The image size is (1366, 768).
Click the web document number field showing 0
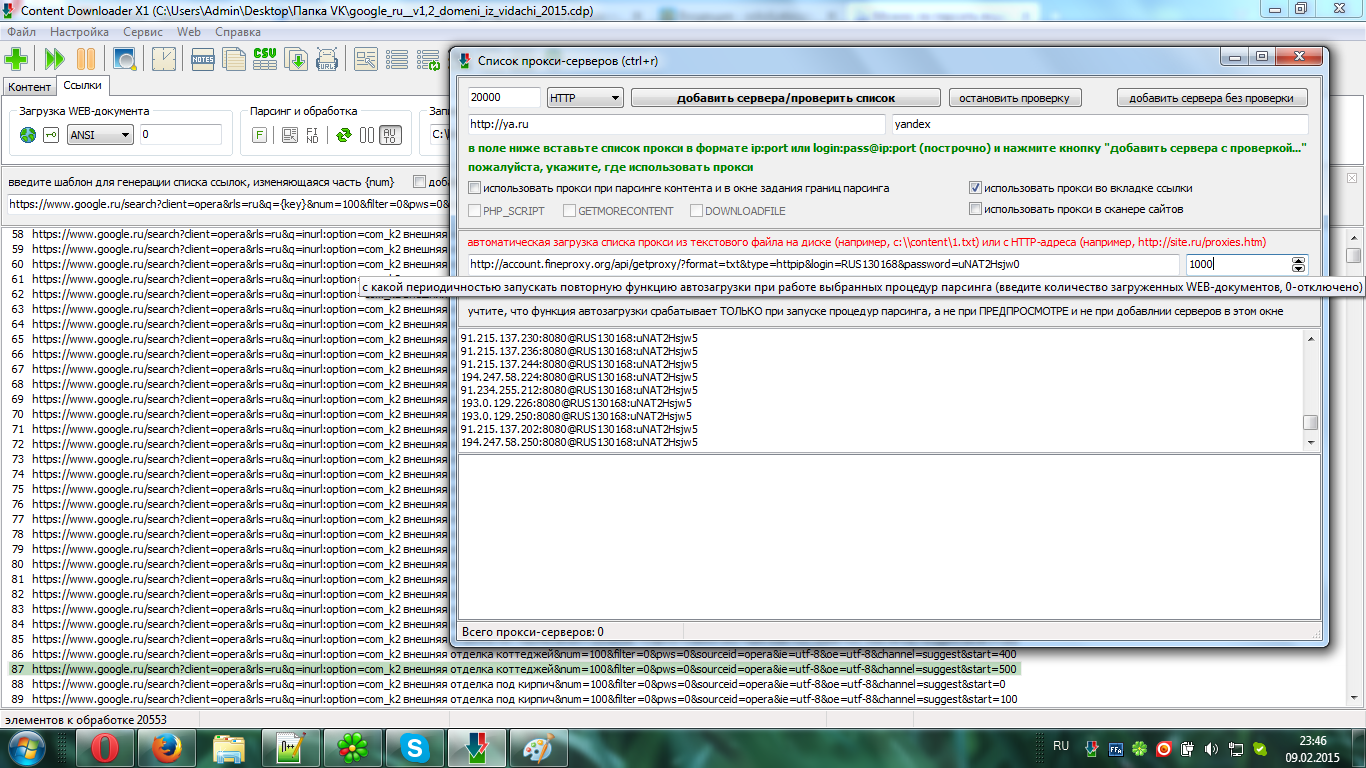(180, 135)
